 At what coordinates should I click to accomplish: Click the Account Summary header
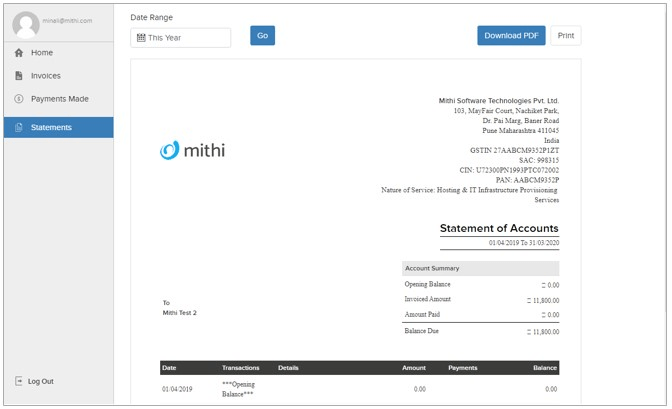point(480,268)
